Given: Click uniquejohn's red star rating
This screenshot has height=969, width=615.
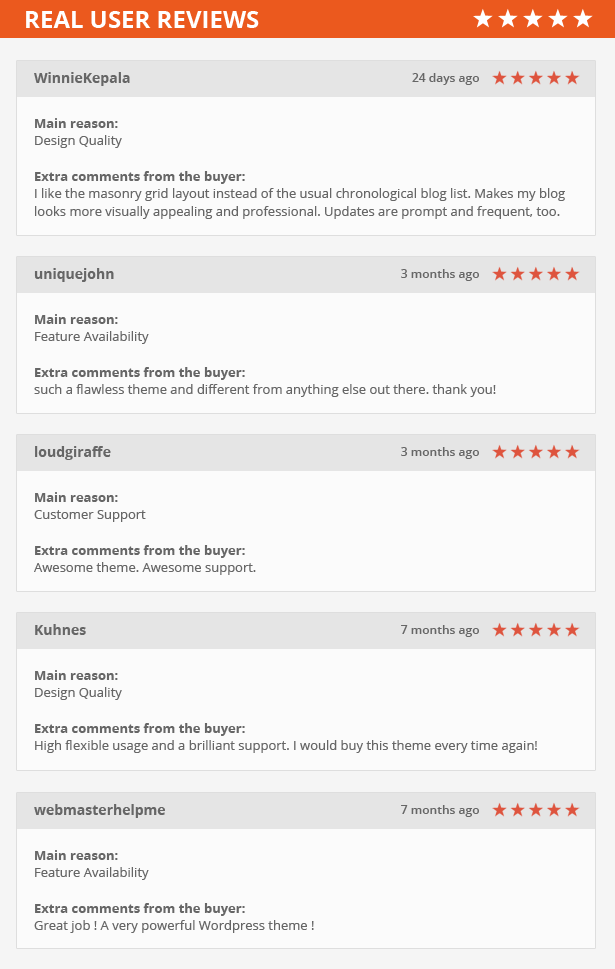Looking at the screenshot, I should point(536,274).
